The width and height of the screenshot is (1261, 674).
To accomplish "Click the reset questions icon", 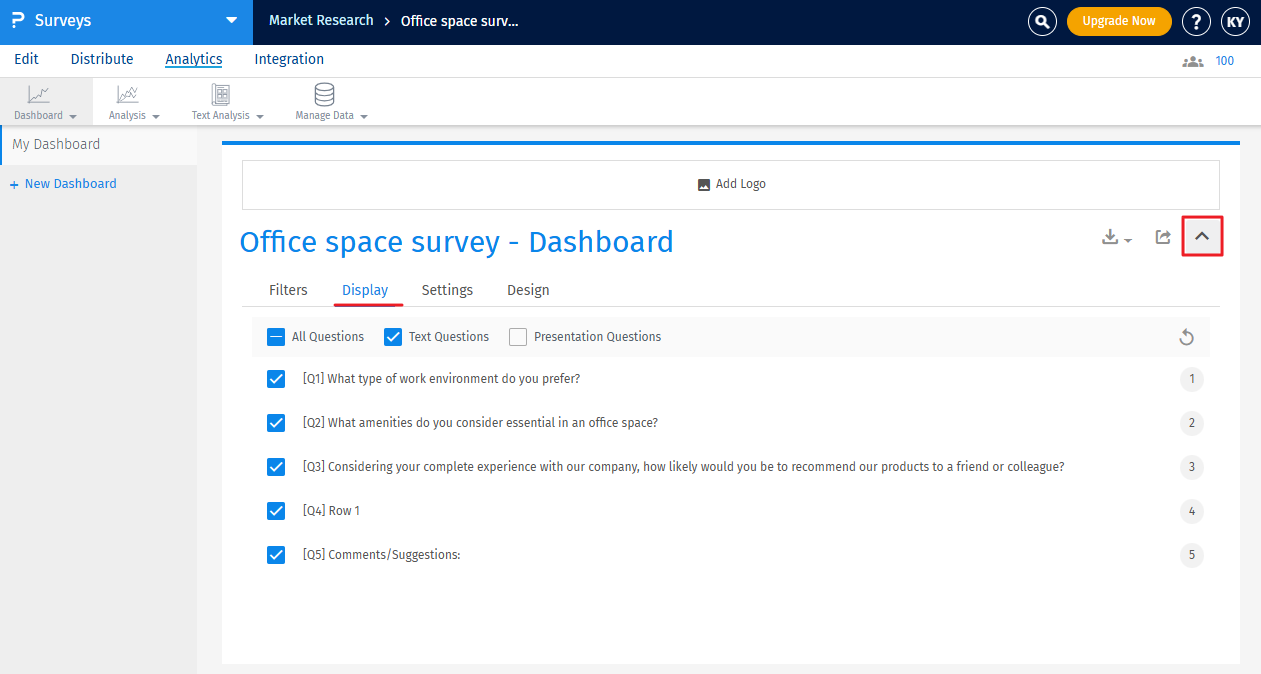I will (1186, 337).
